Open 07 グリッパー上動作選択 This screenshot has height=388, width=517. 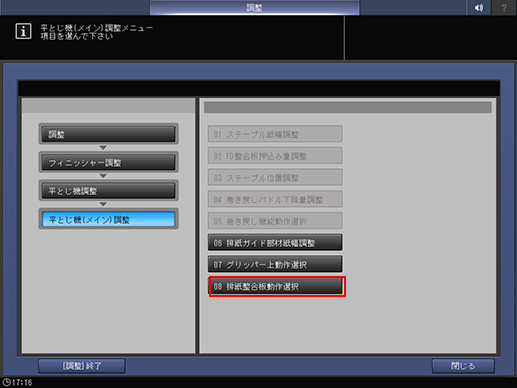point(275,264)
